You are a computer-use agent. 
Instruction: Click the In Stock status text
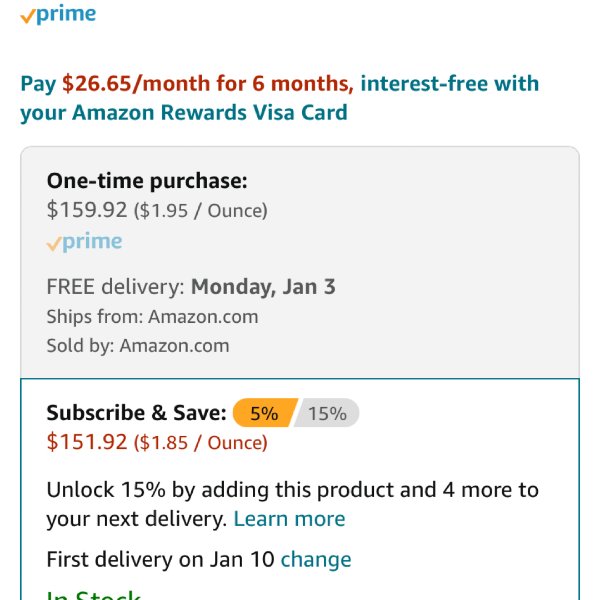click(x=94, y=594)
